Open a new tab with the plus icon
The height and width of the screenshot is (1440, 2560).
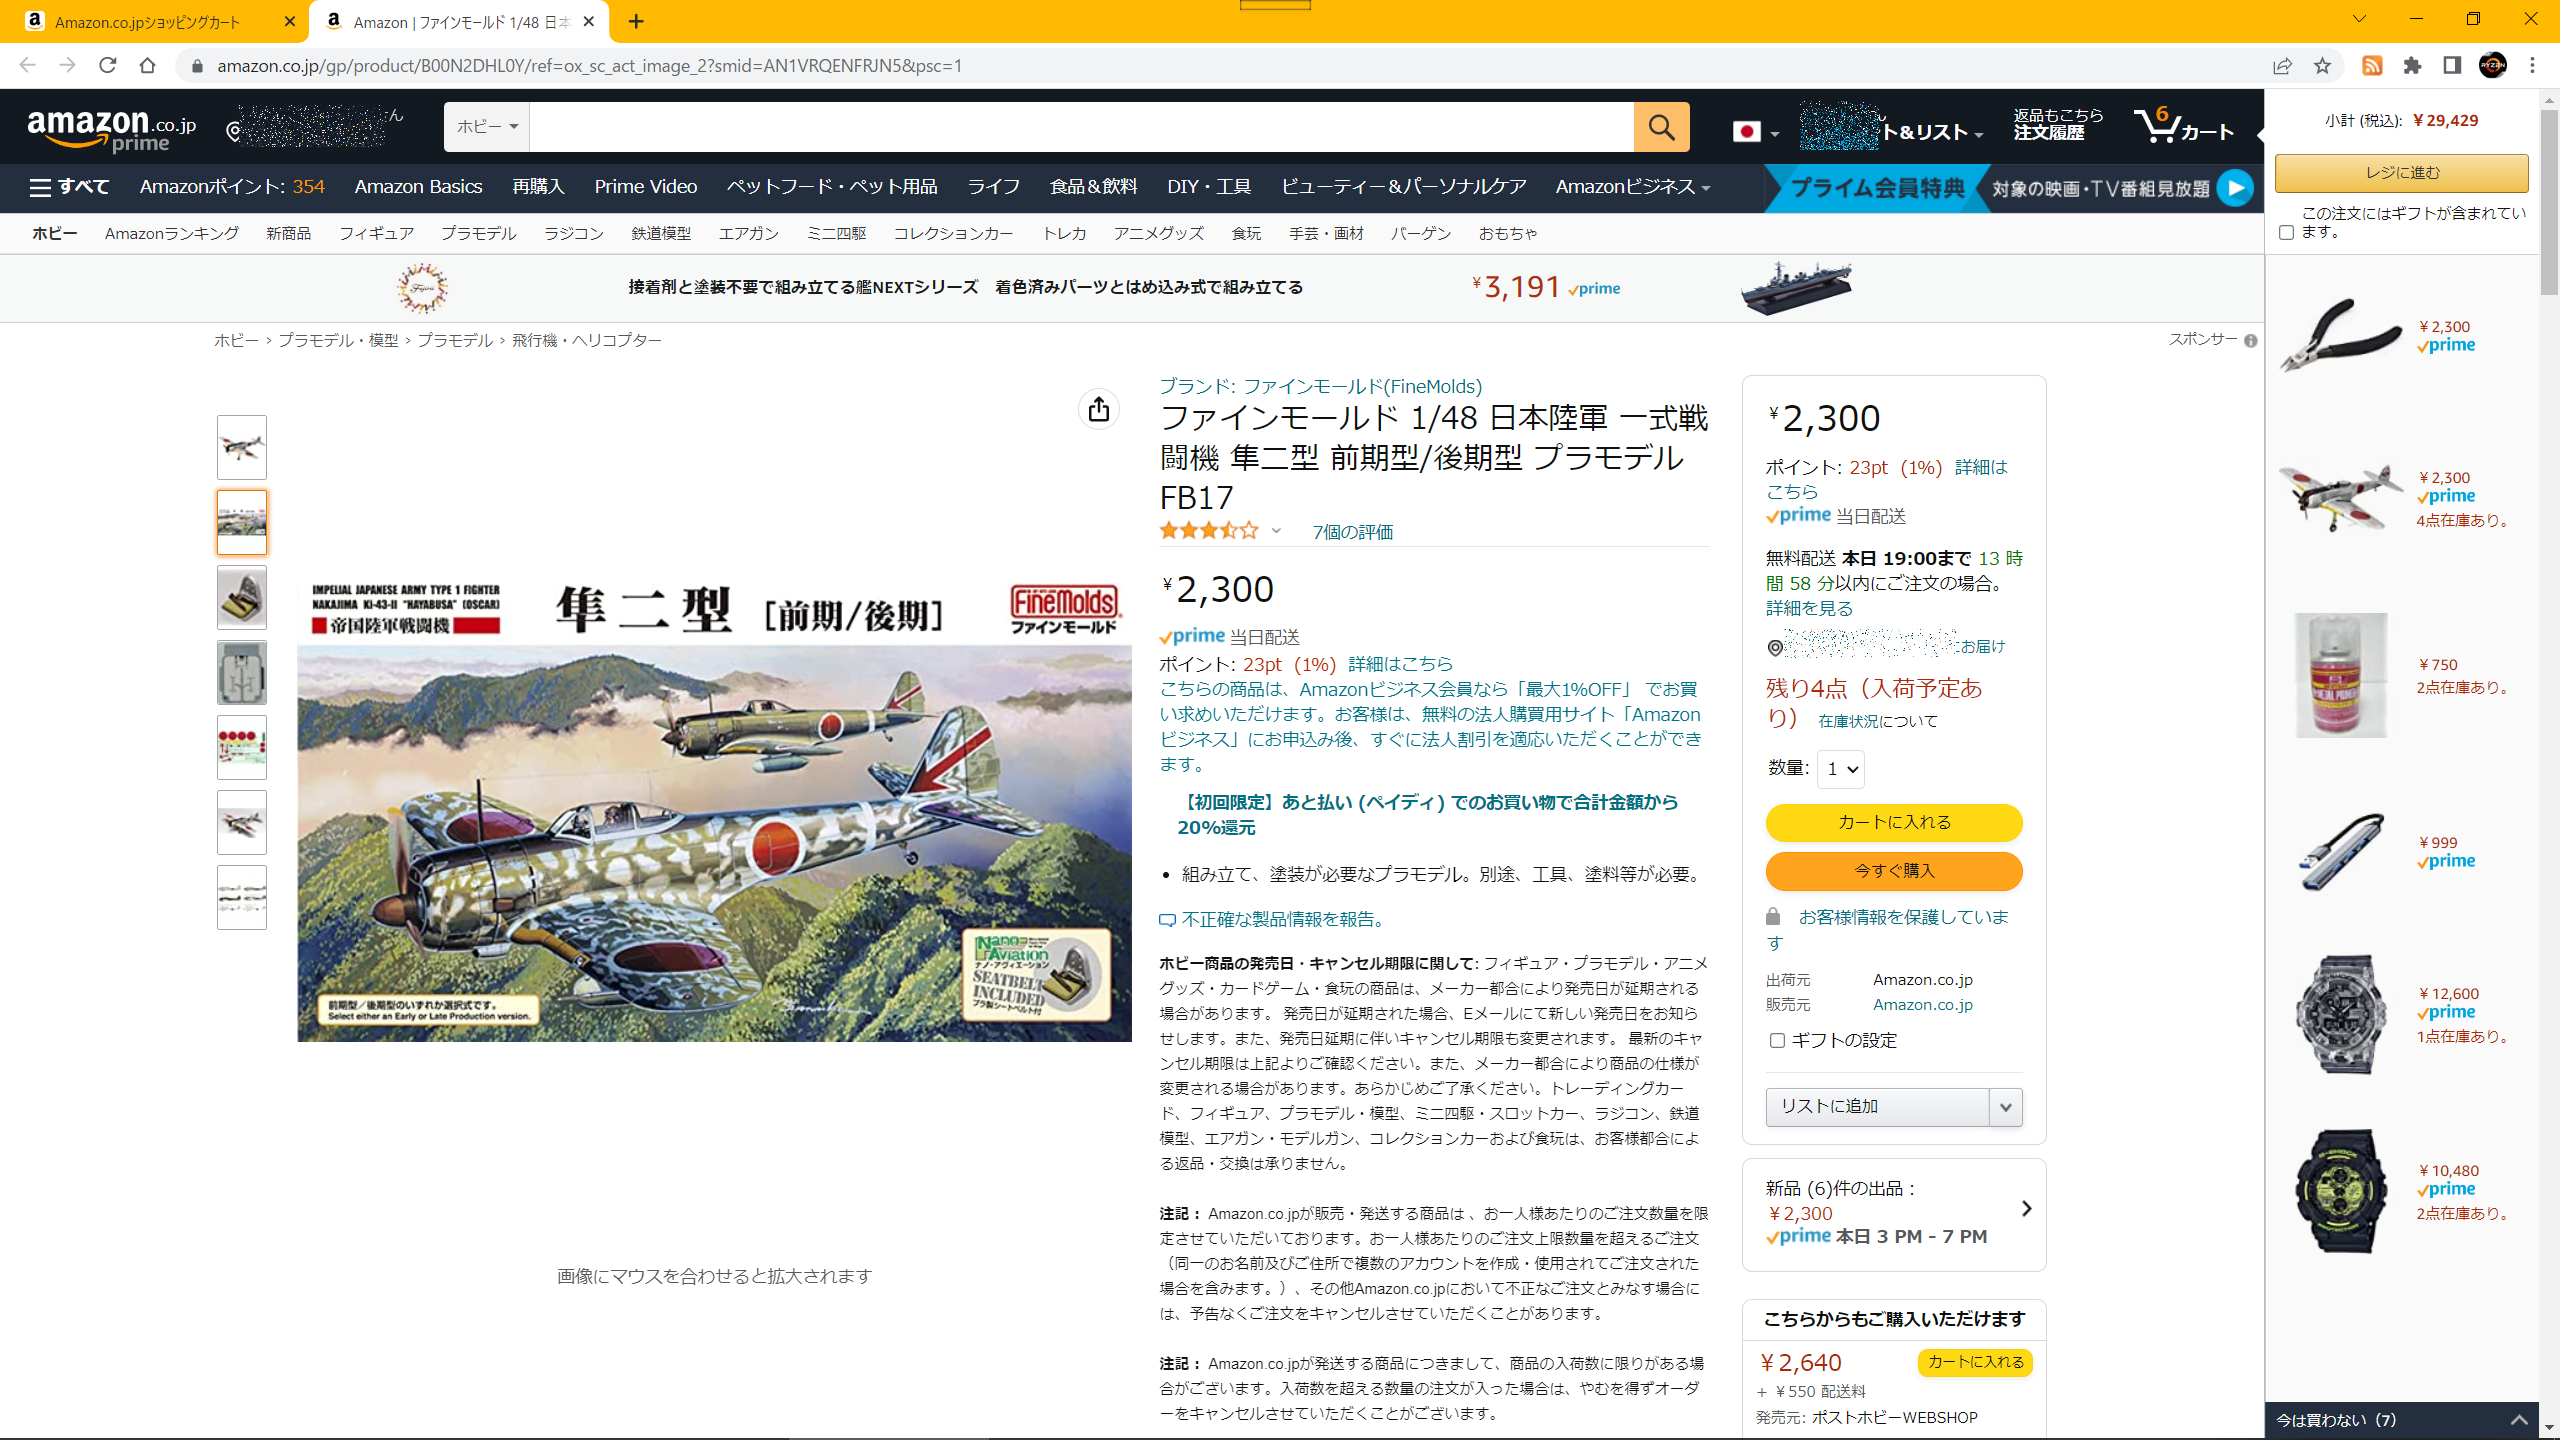point(636,21)
